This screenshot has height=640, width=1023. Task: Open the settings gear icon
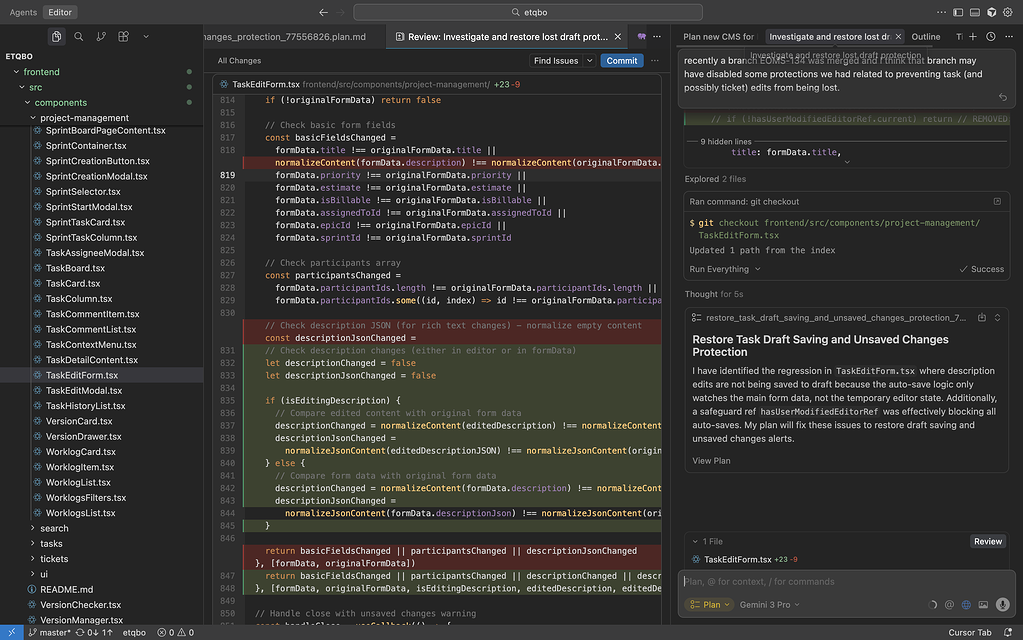pyautogui.click(x=1009, y=12)
